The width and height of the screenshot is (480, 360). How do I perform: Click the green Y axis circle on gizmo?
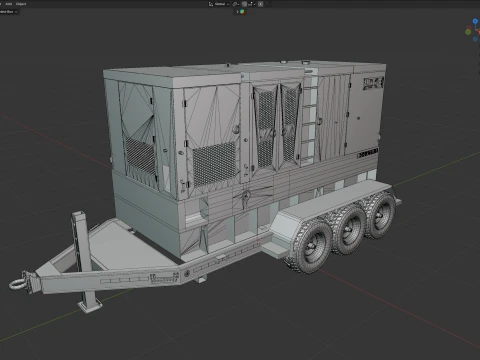point(468,32)
